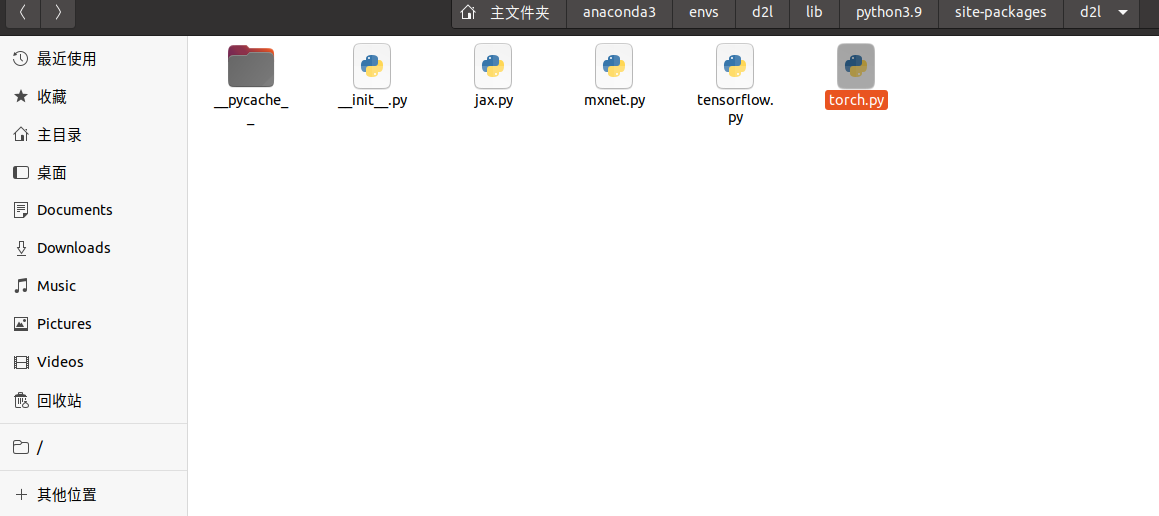Screen dimensions: 1159x516
Task: Click the Pictures sidebar icon
Action: pyautogui.click(x=21, y=324)
